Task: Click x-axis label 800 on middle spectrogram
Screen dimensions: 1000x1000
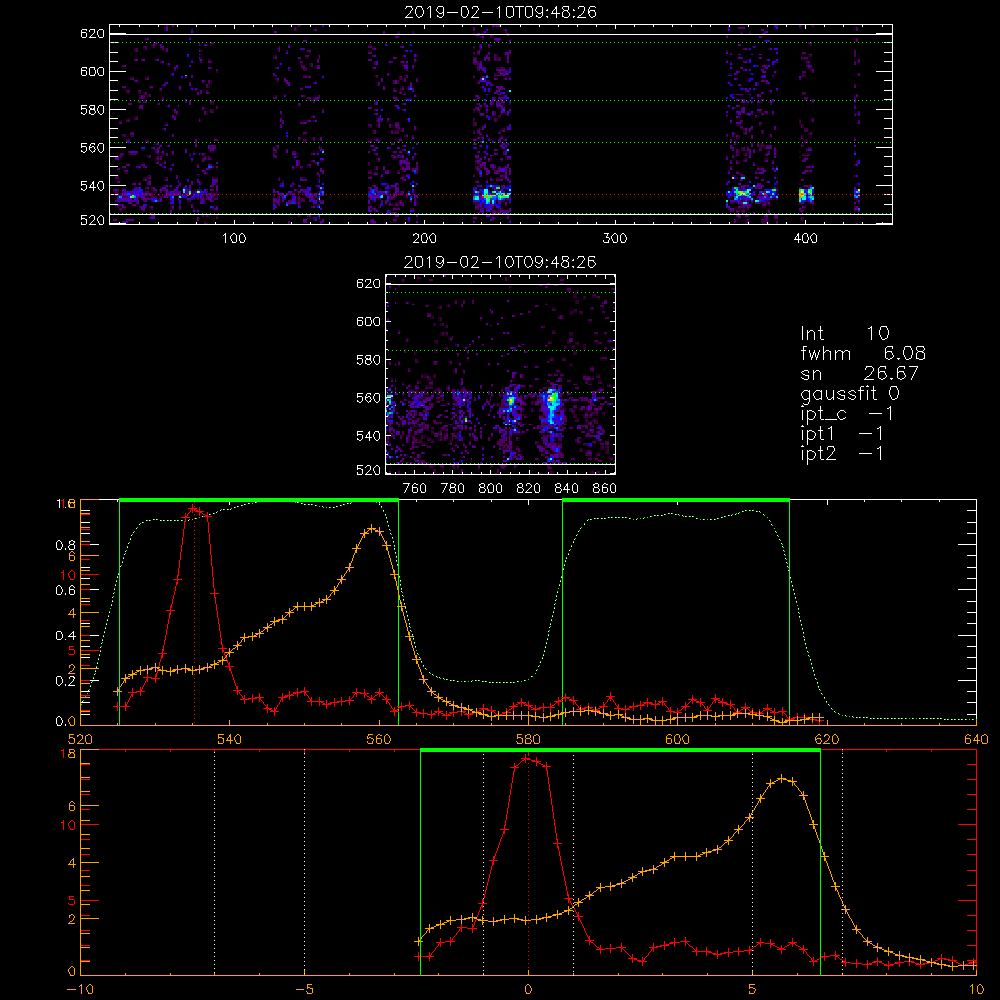Action: pyautogui.click(x=490, y=489)
